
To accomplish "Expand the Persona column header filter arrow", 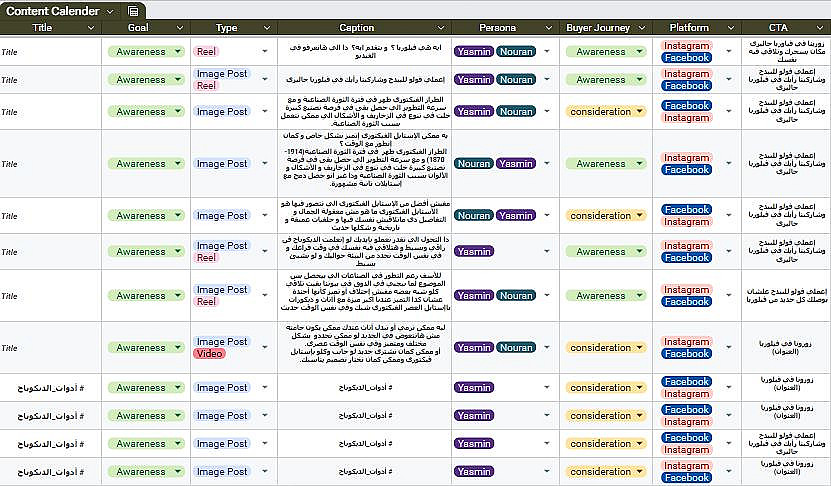I will tap(549, 28).
